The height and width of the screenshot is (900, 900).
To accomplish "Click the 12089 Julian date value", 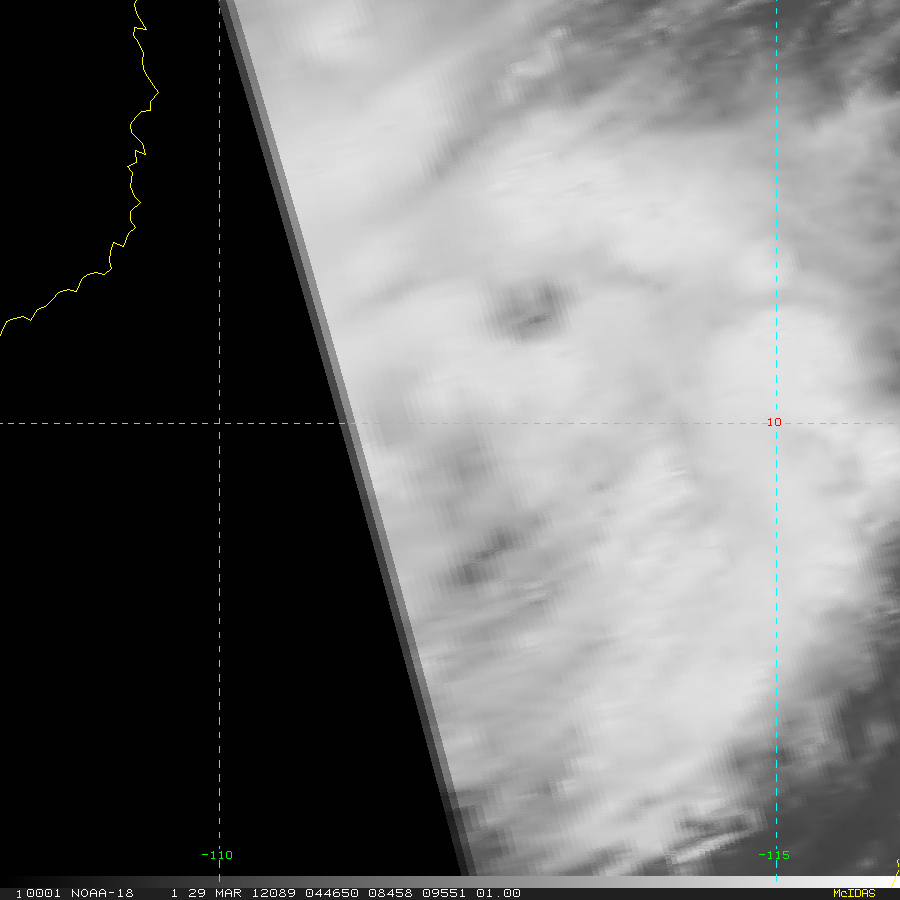I will 274,893.
